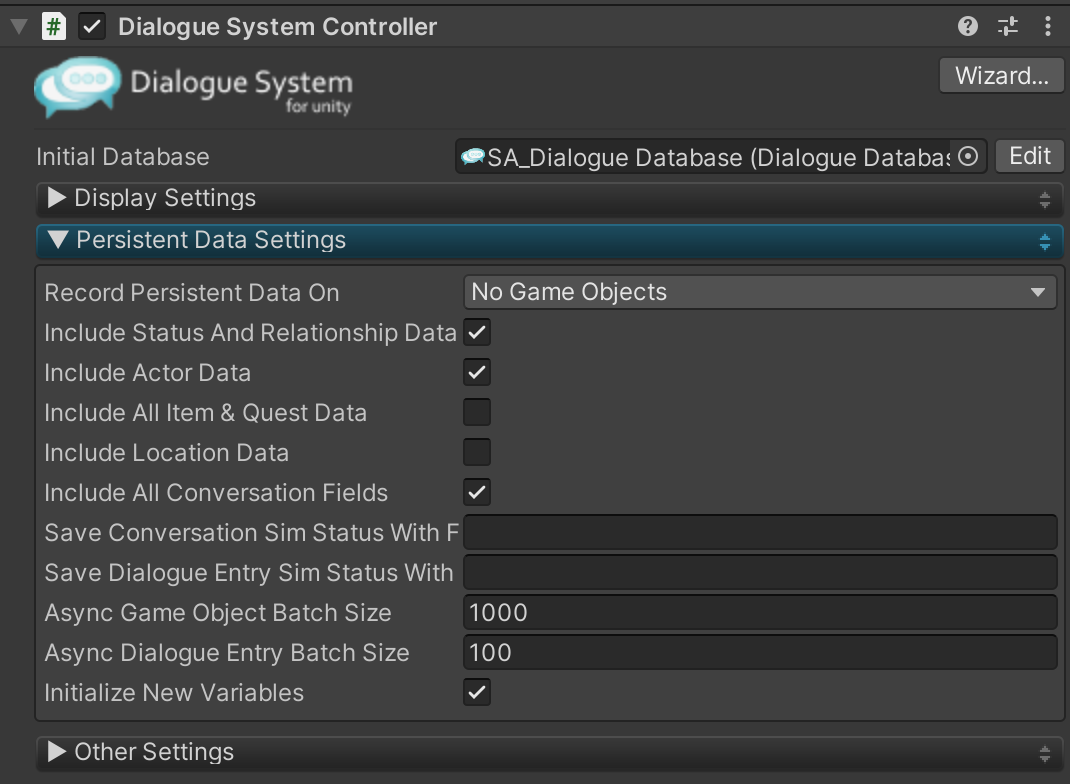This screenshot has height=784, width=1070.
Task: Collapse the Persistent Data Settings foldout
Action: [59, 239]
